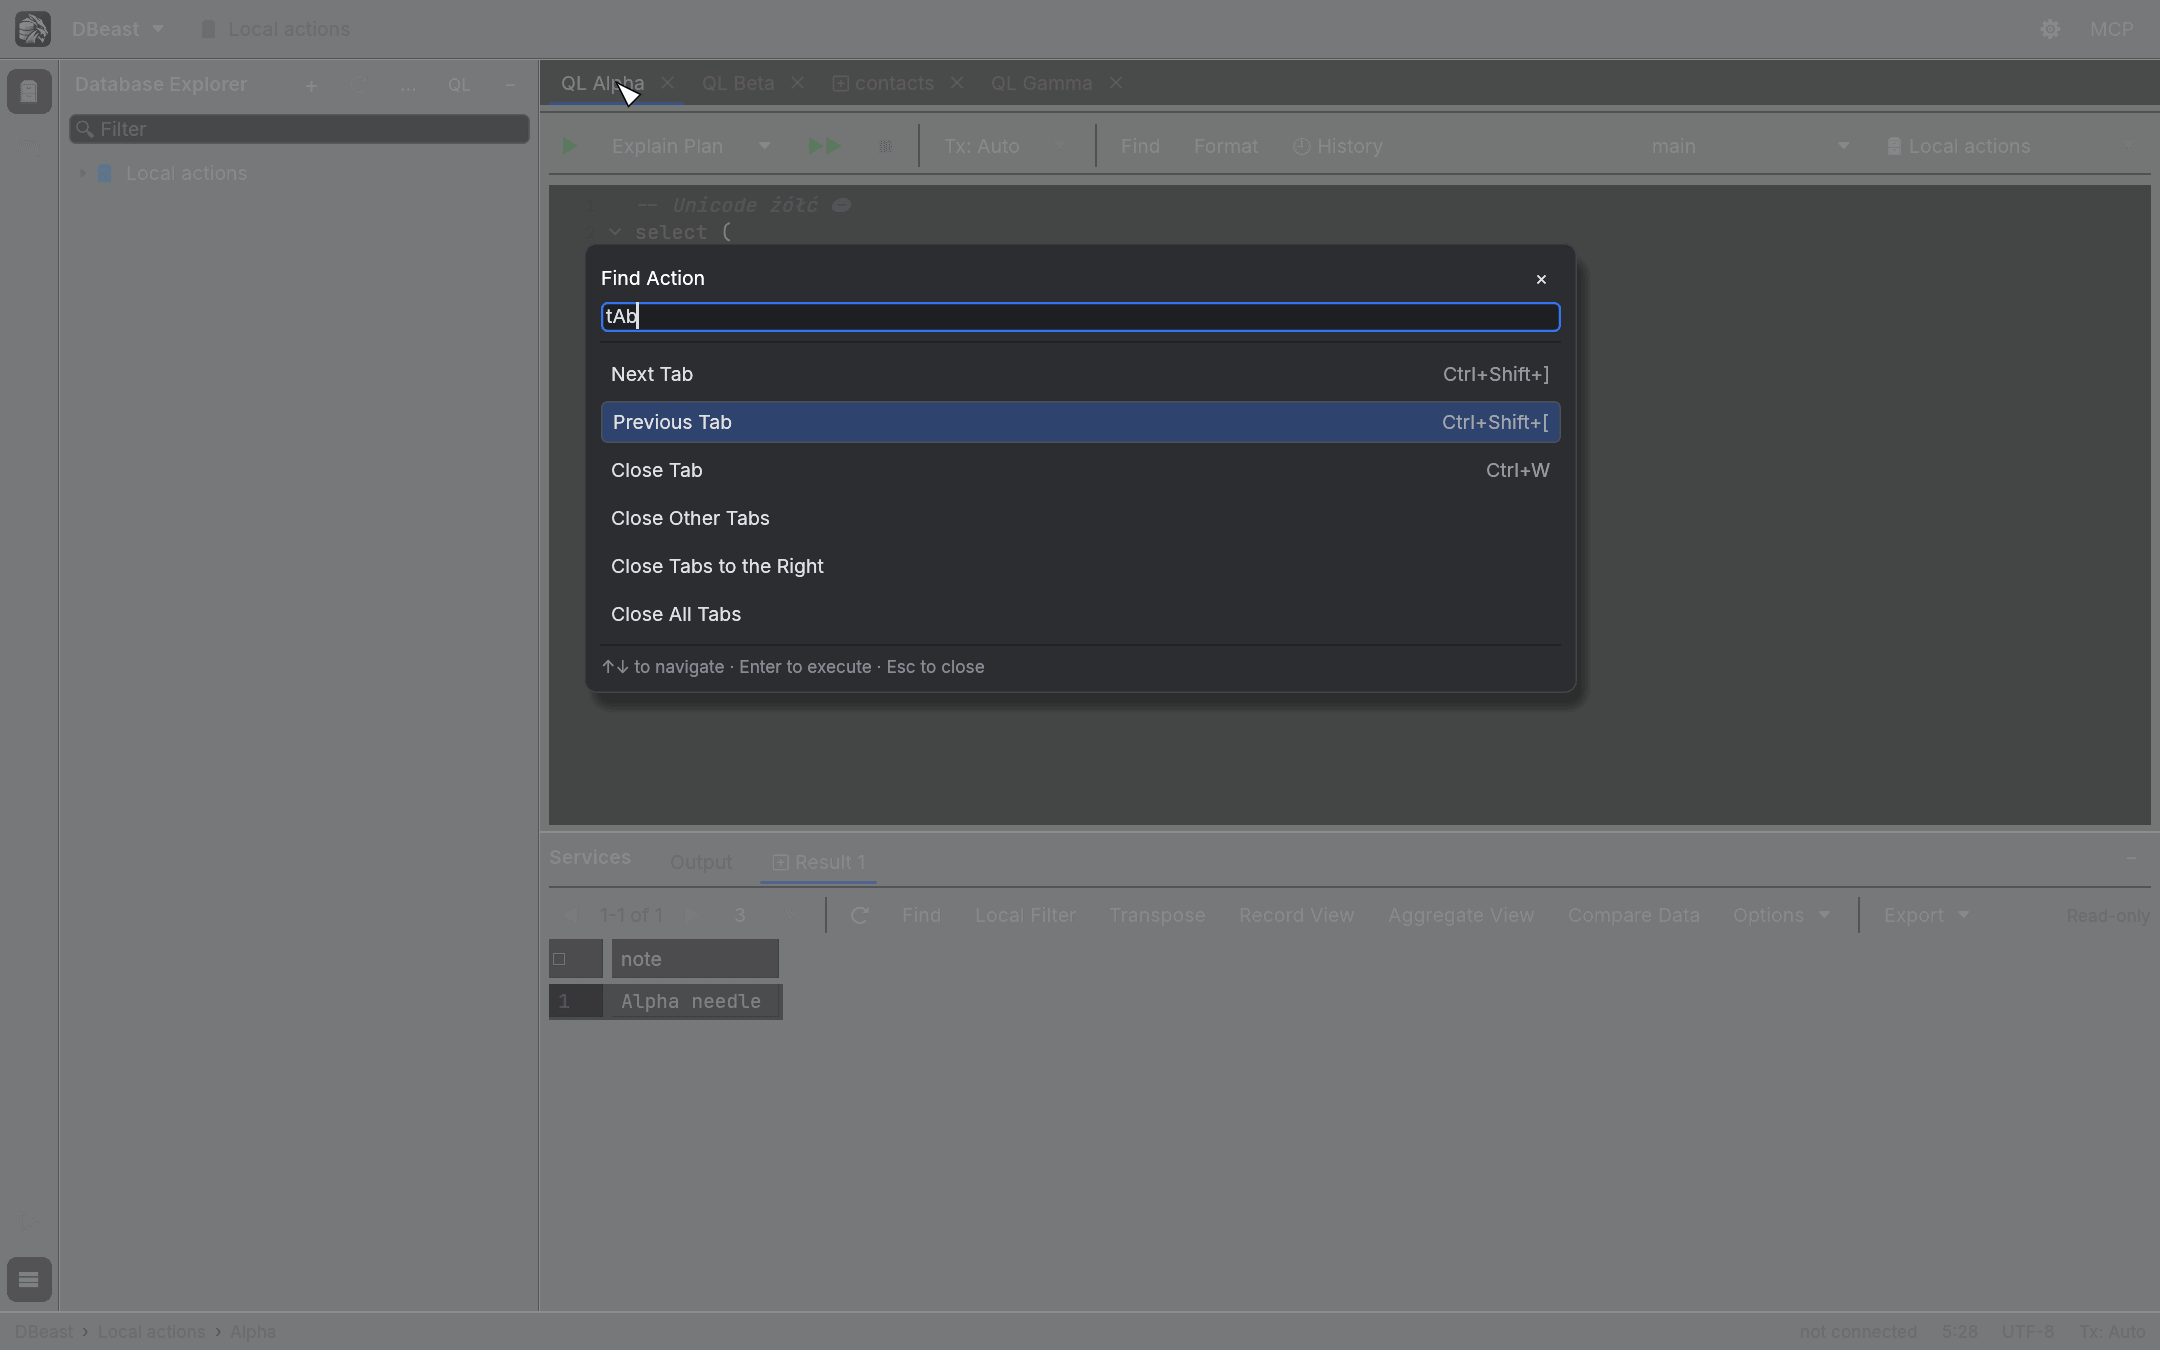The image size is (2160, 1350).
Task: Click the Transpose results button
Action: [x=1157, y=916]
